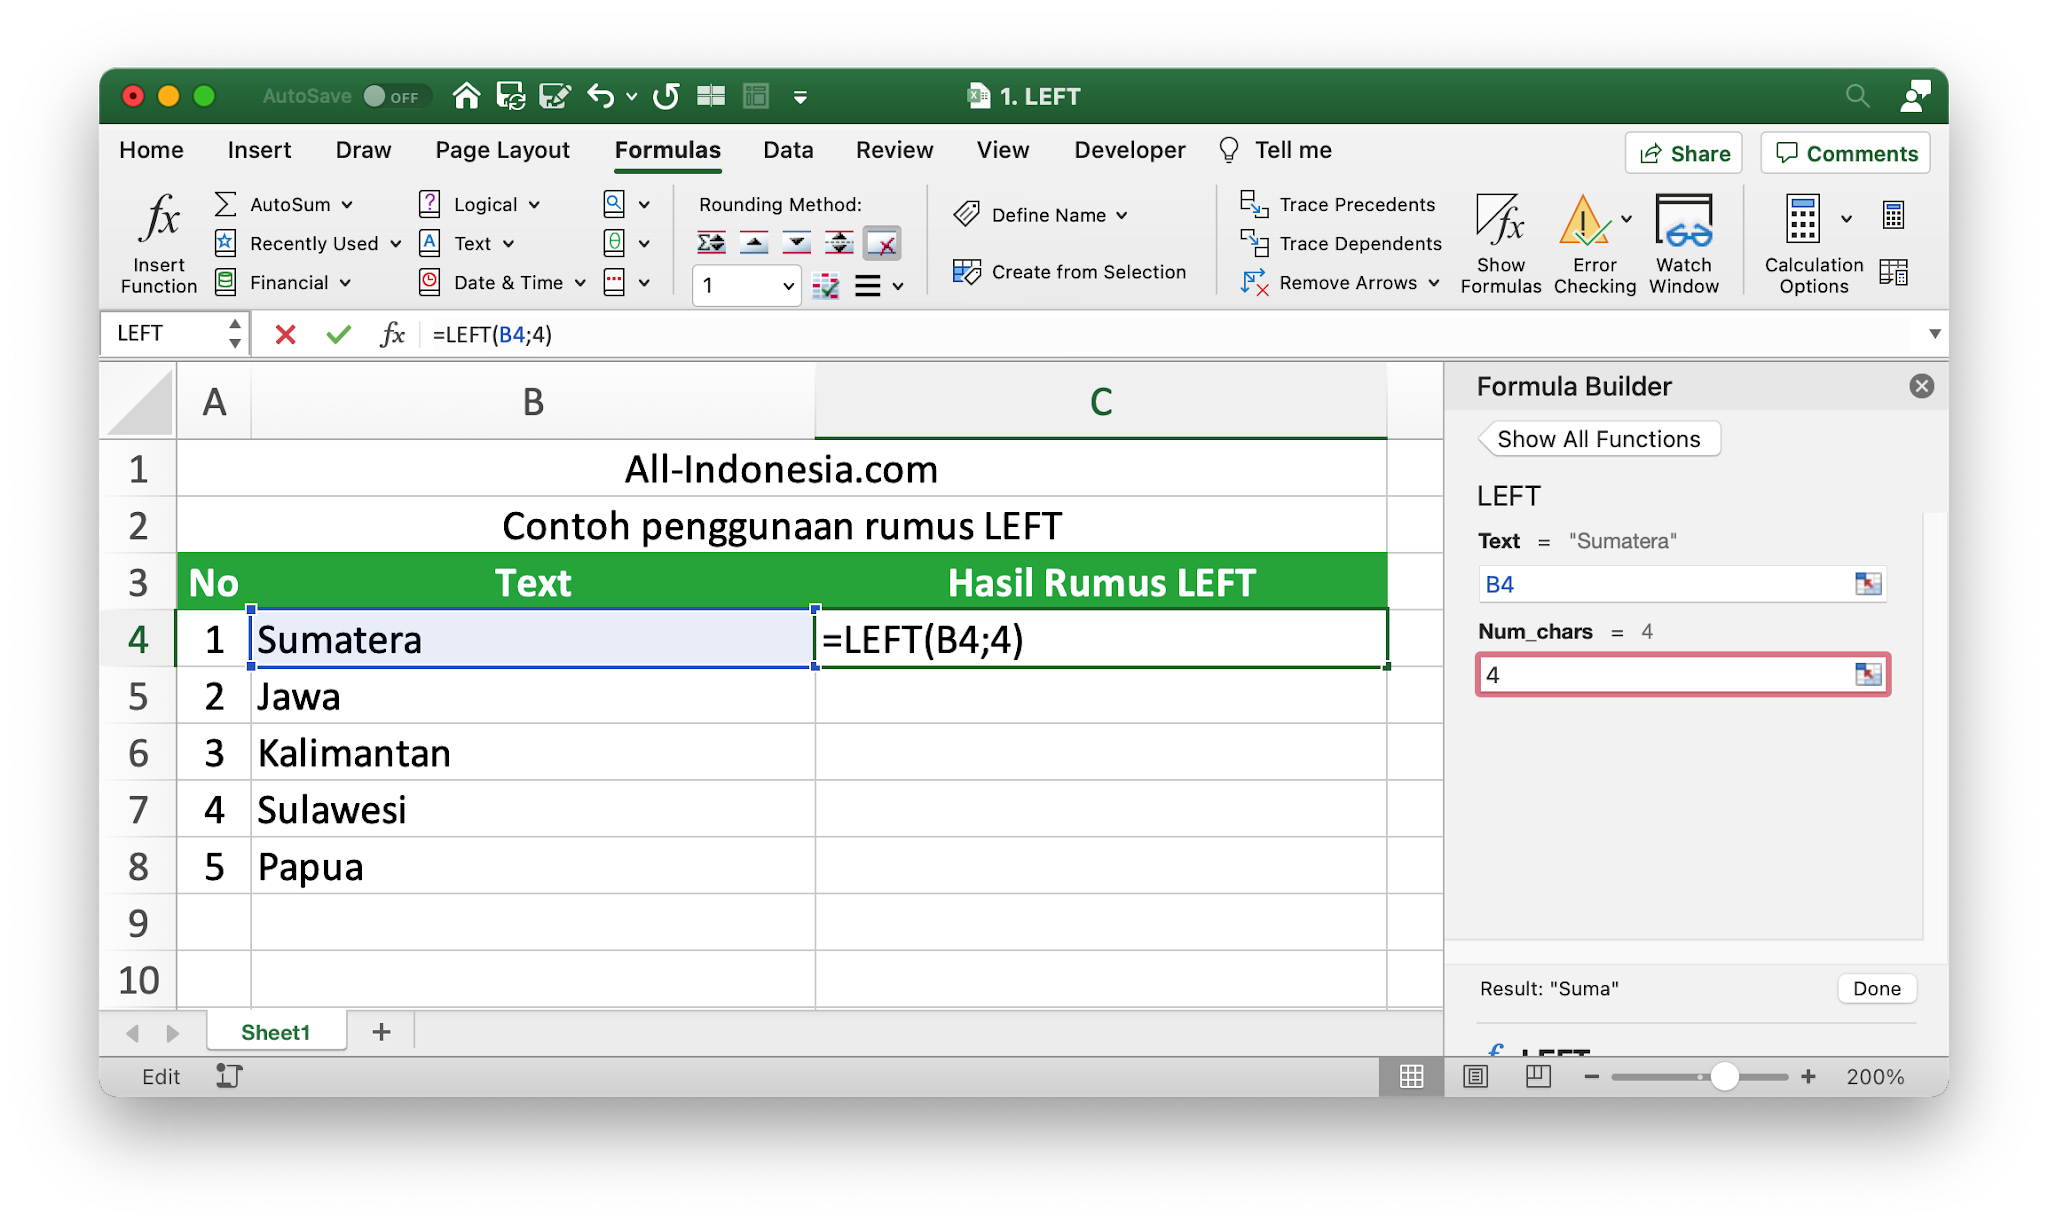Switch to the Sheet1 tab
The width and height of the screenshot is (2048, 1228).
click(275, 1032)
